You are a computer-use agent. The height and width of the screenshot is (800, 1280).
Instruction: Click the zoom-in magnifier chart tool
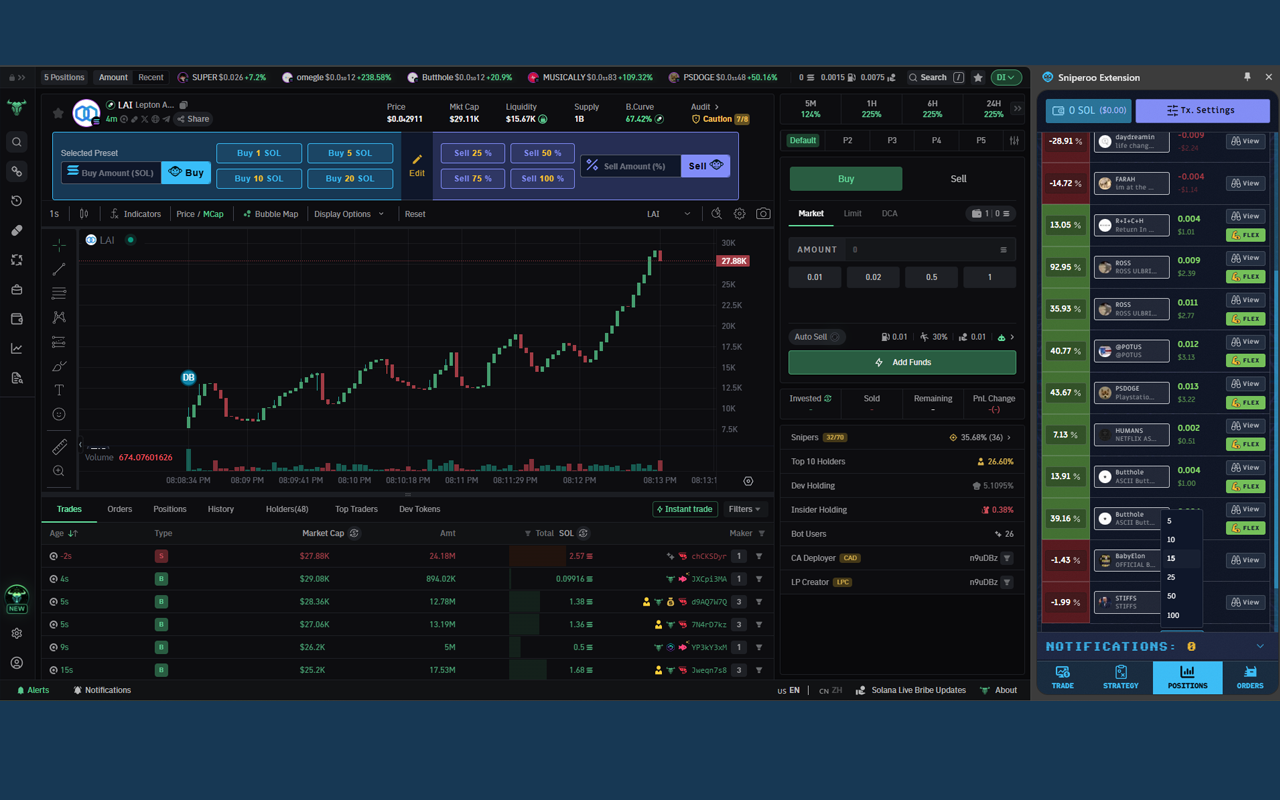(x=59, y=471)
